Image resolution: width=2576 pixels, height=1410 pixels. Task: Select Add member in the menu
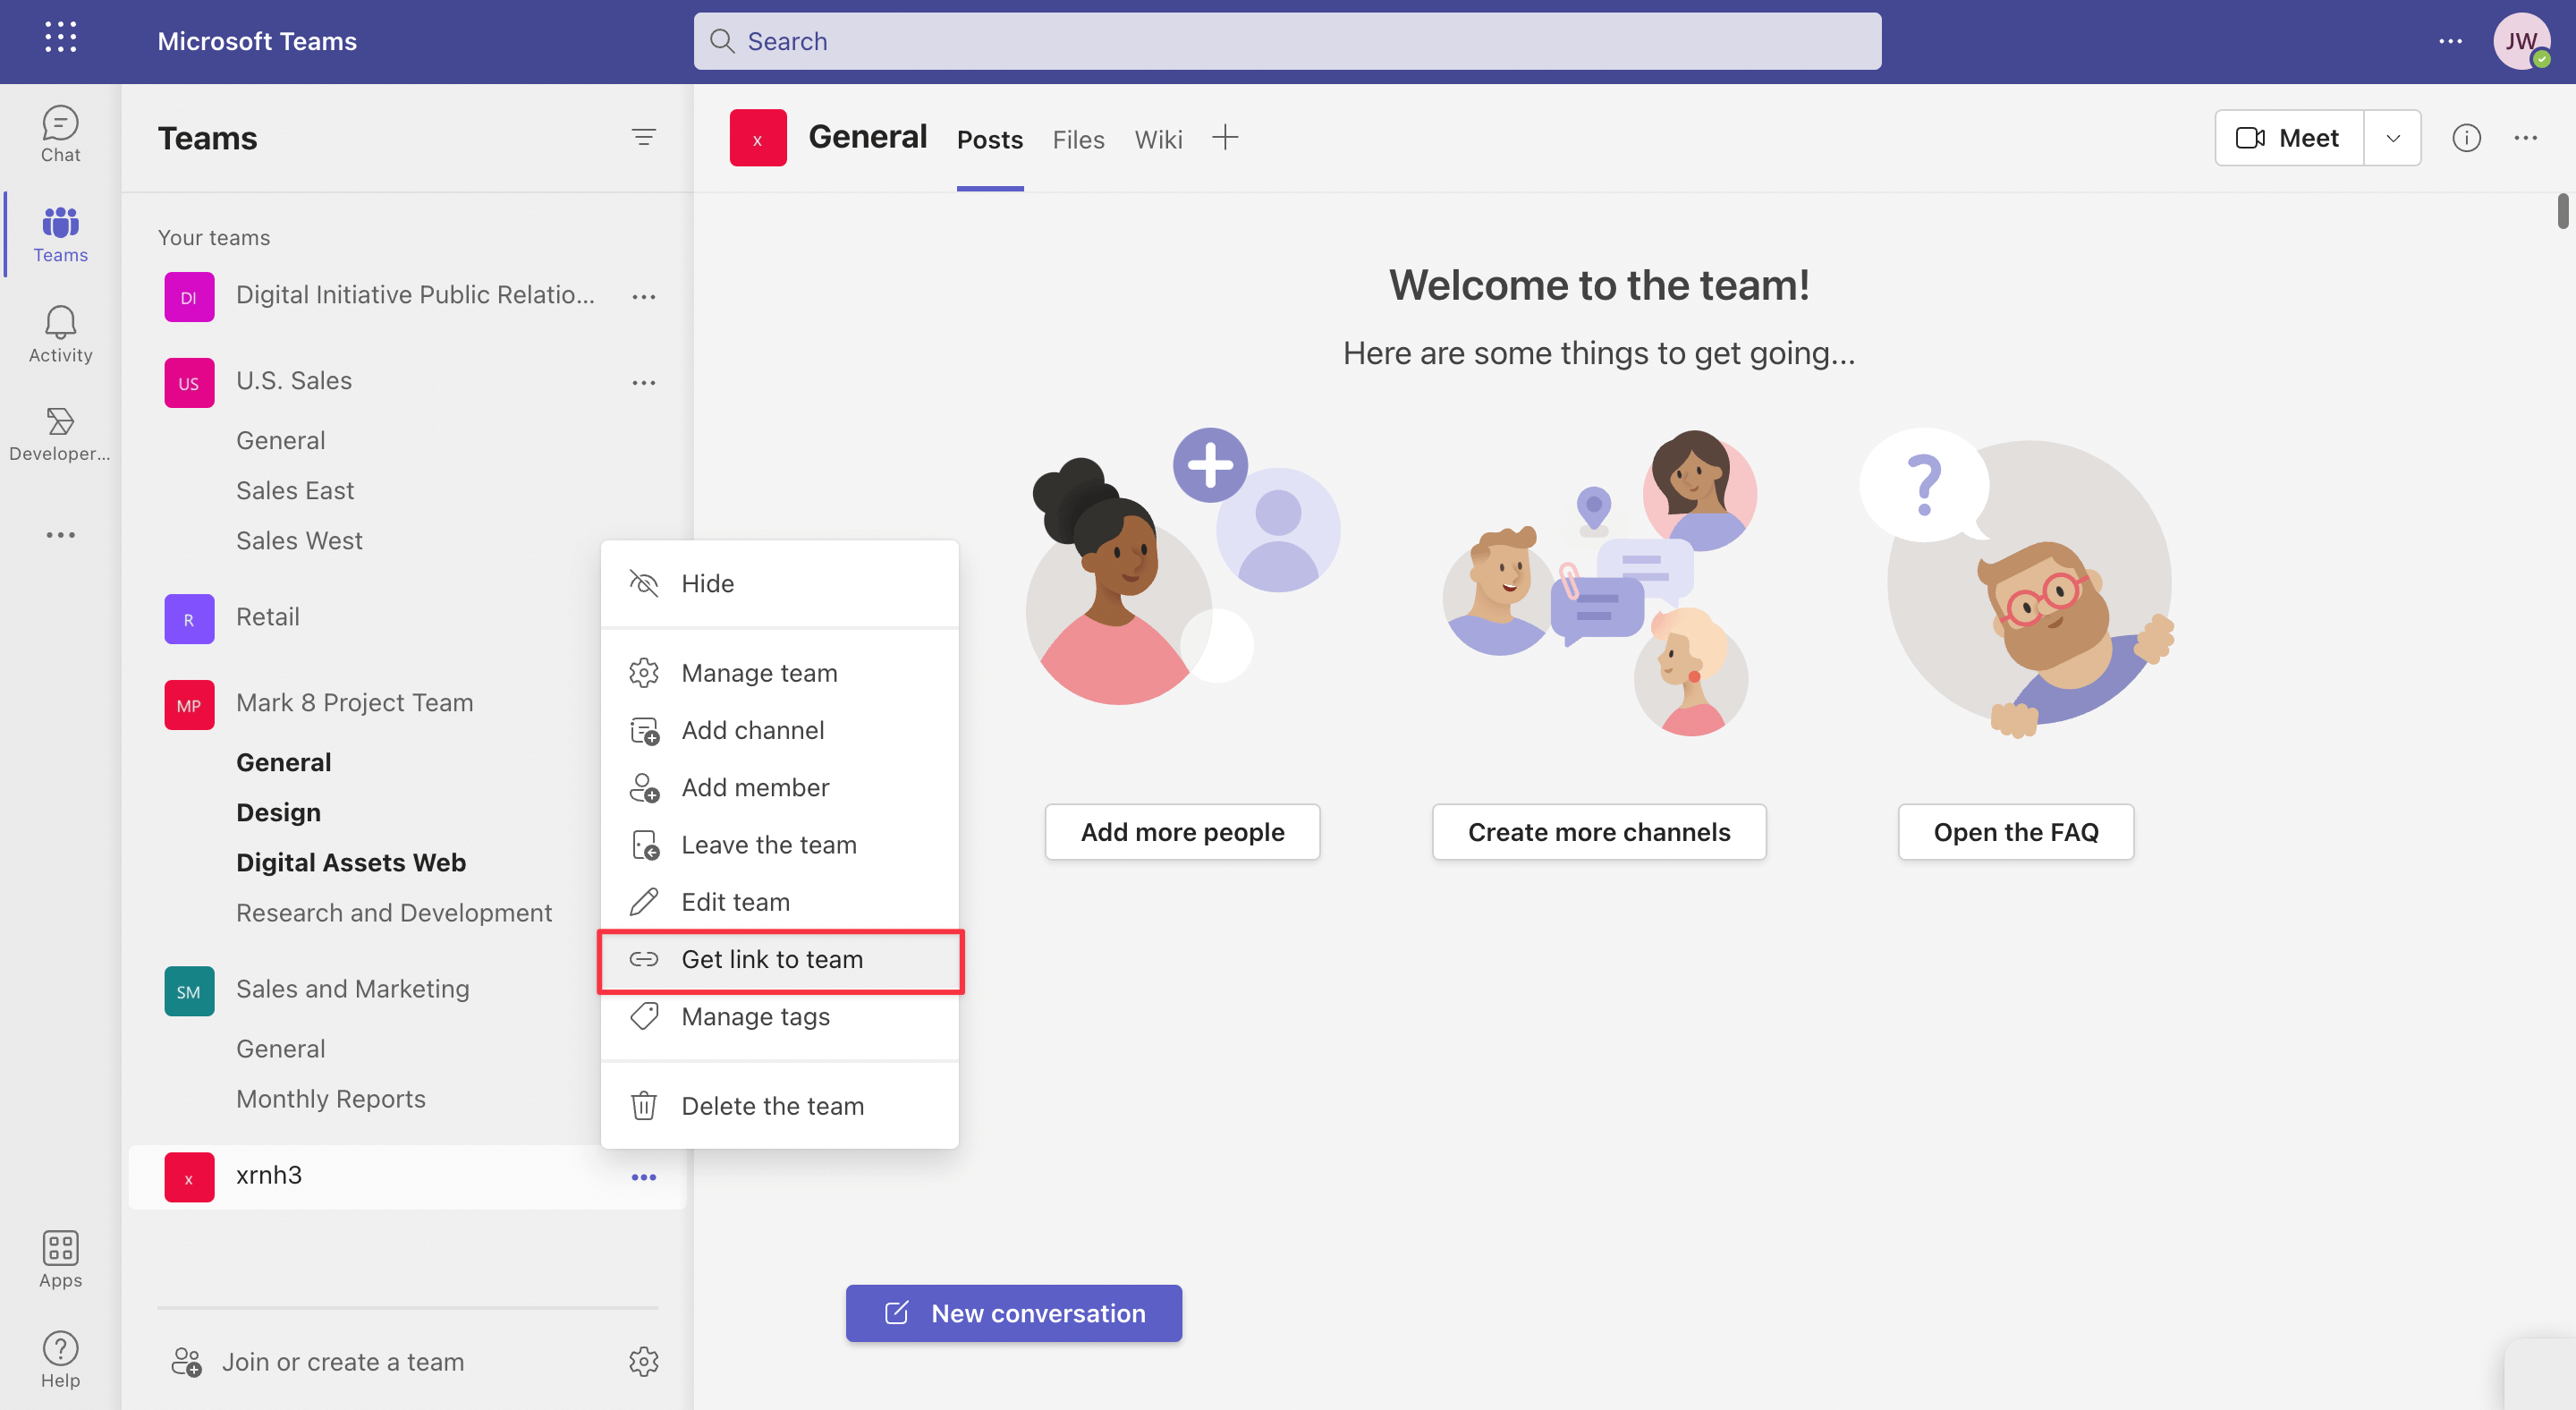coord(779,787)
